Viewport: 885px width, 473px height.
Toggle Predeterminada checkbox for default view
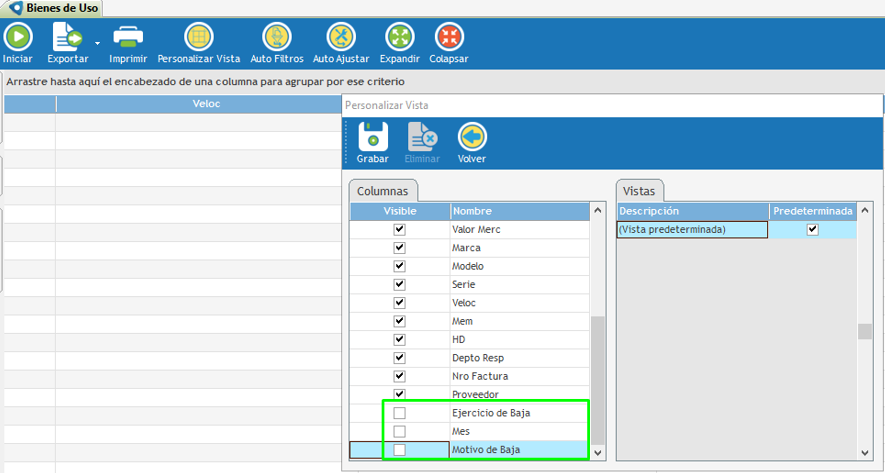813,230
